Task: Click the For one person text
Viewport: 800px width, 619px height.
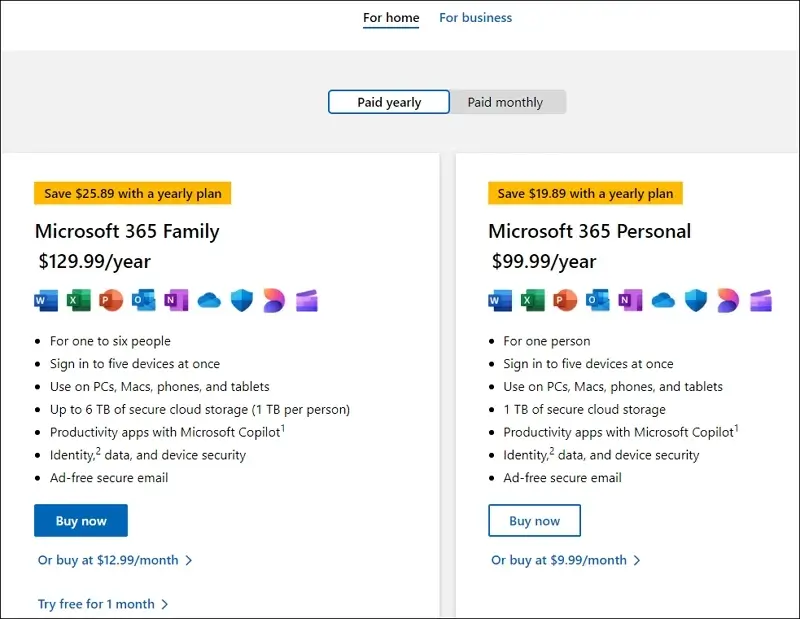Action: tap(546, 341)
